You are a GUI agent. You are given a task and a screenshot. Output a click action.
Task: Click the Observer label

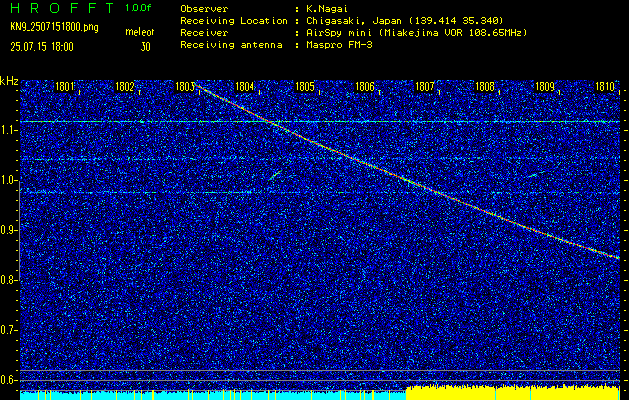click(x=204, y=9)
